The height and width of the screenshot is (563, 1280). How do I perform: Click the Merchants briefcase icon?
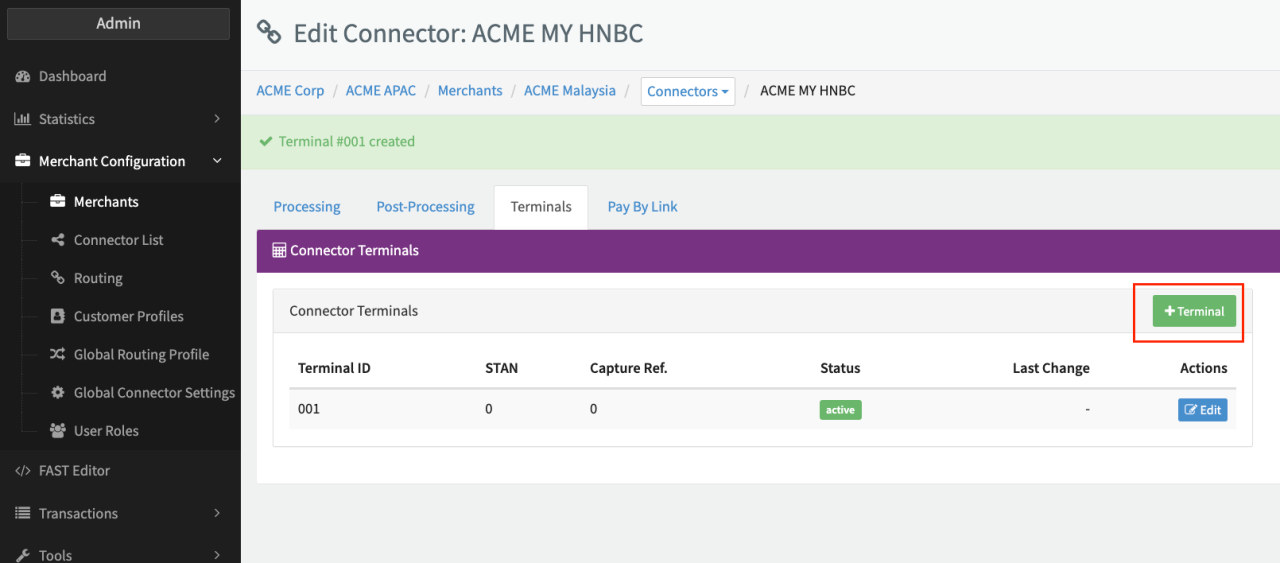click(x=57, y=202)
